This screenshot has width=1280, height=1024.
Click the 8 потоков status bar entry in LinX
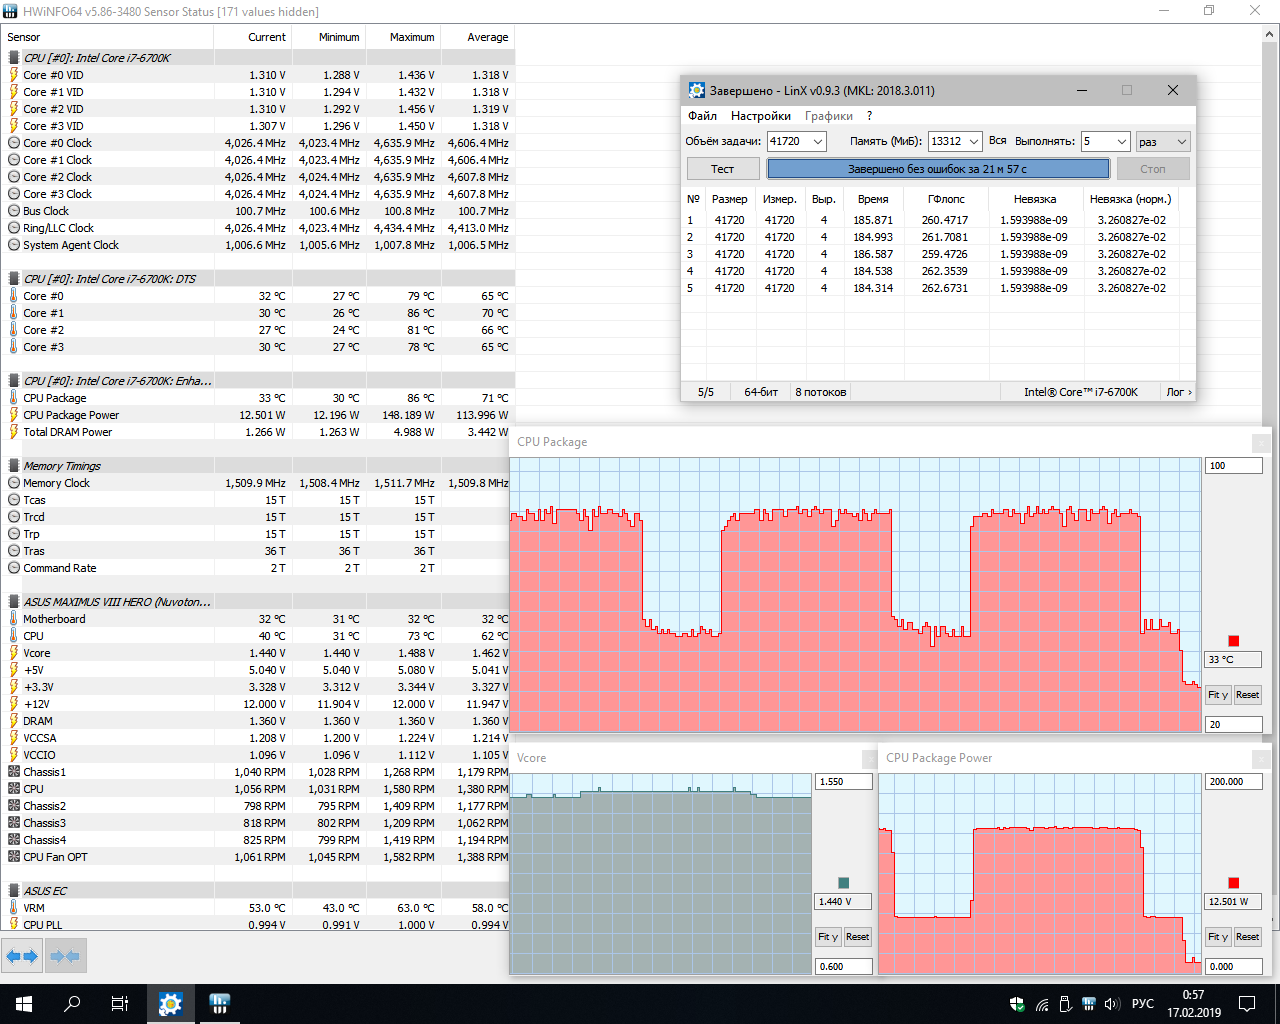coord(821,392)
